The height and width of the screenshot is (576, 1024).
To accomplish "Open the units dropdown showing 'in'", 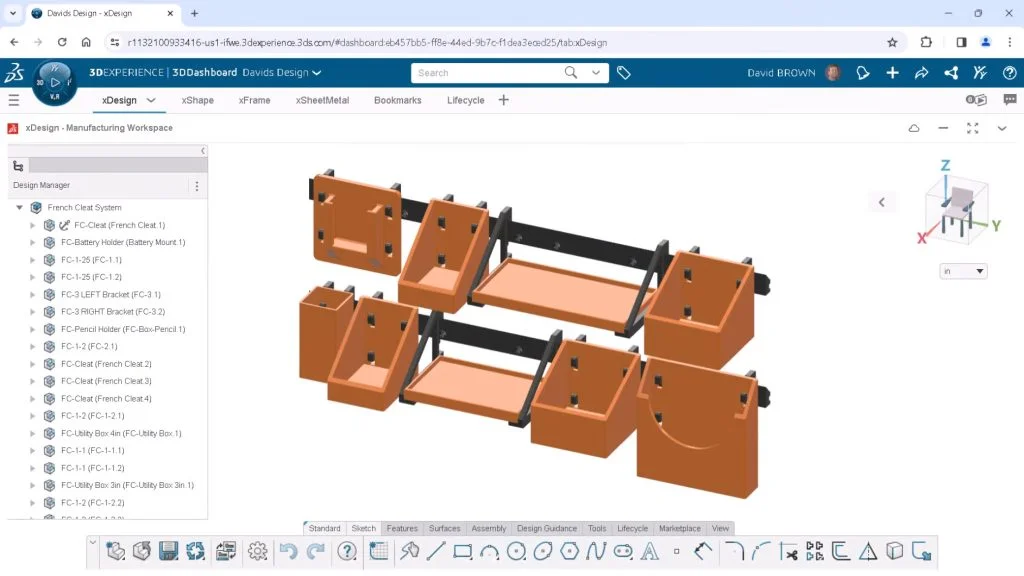I will pyautogui.click(x=963, y=271).
